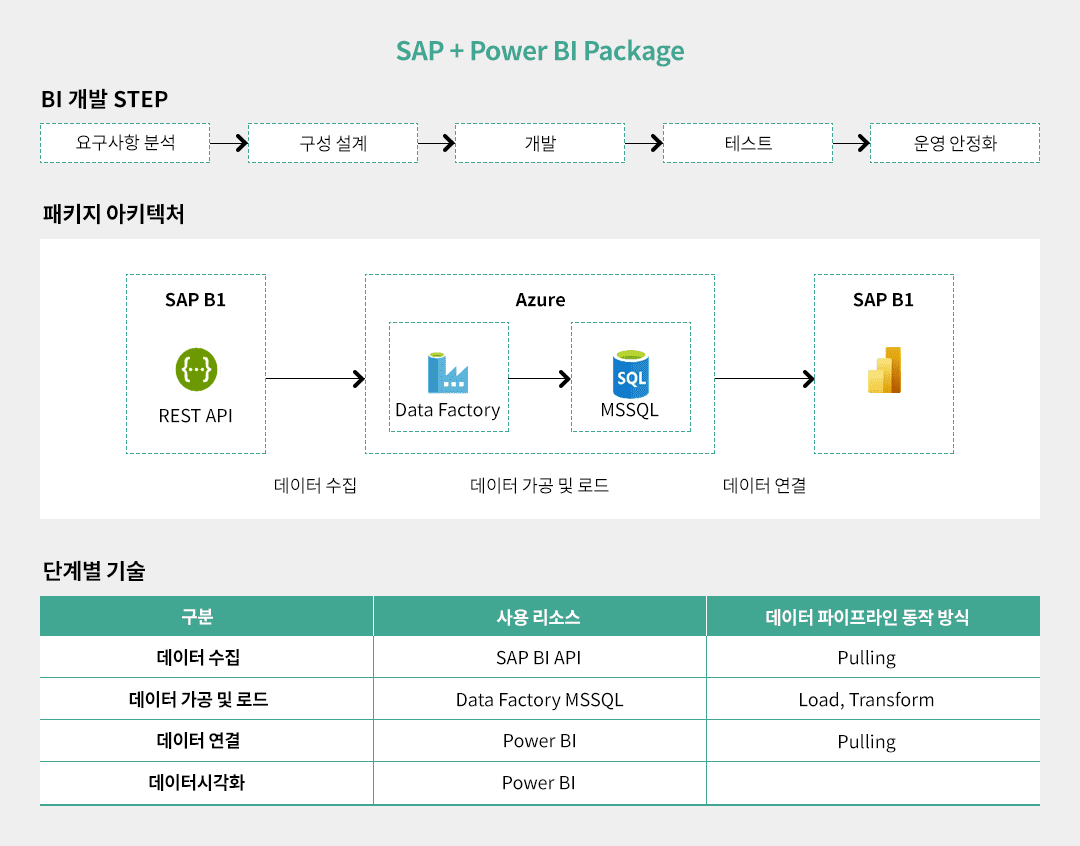The width and height of the screenshot is (1080, 846).
Task: Click the 패키지 아키텍처 heading
Action: coord(113,214)
